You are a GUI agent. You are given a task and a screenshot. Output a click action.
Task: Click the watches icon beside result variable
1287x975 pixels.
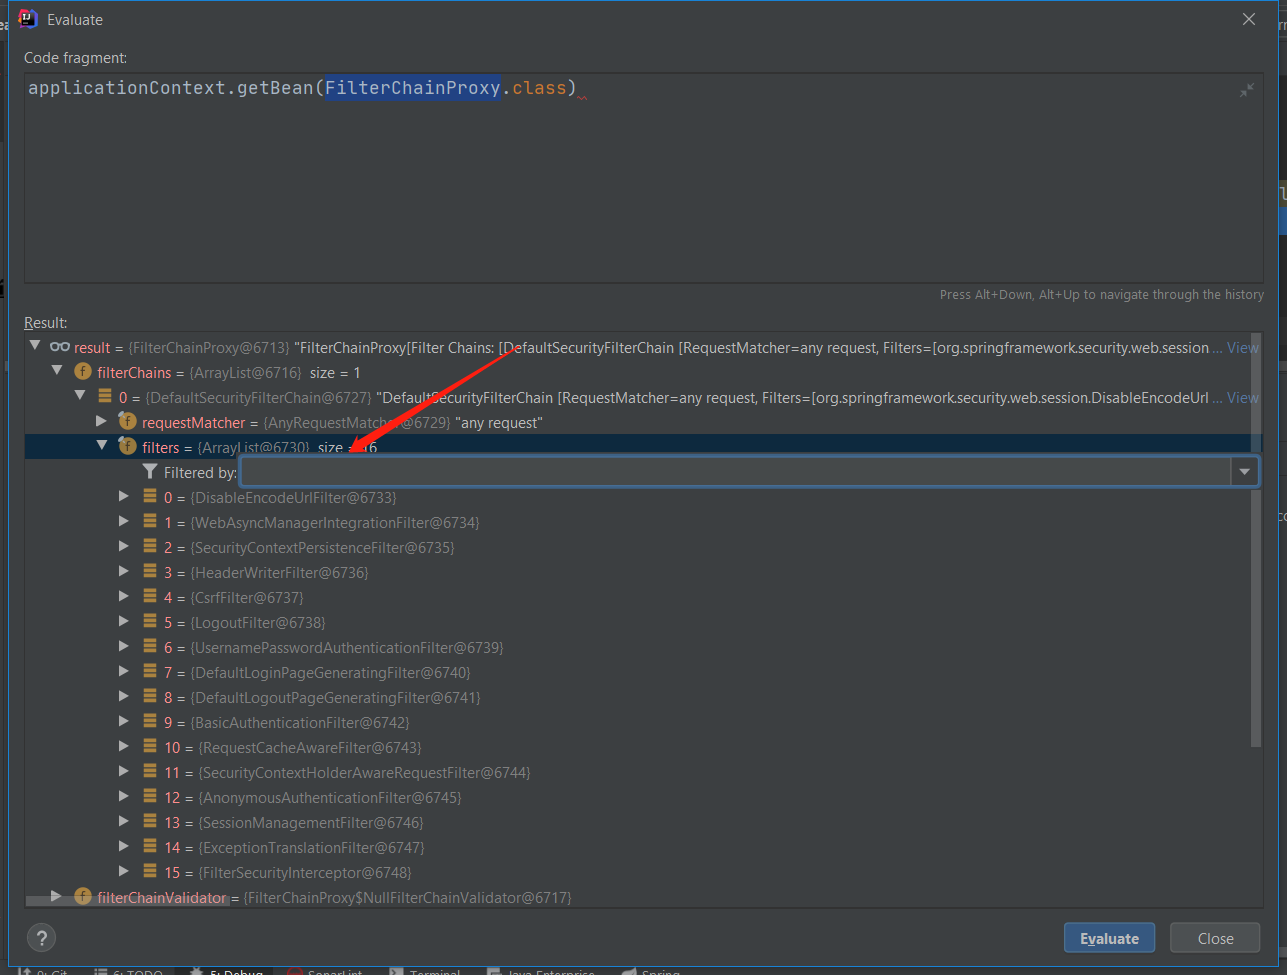59,347
